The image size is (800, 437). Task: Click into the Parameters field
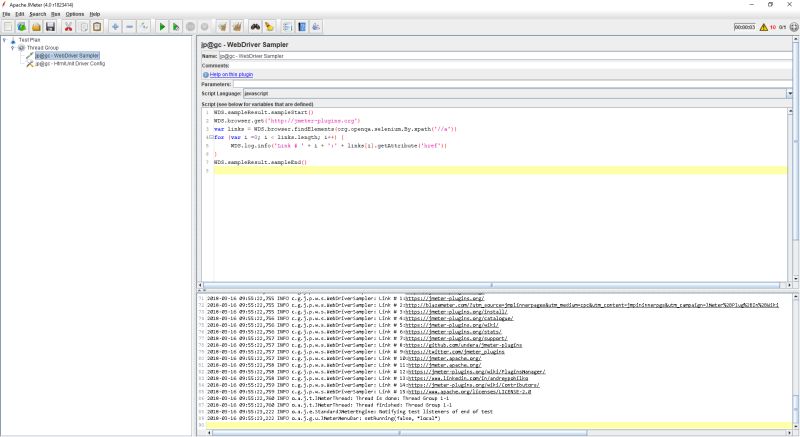(x=512, y=84)
